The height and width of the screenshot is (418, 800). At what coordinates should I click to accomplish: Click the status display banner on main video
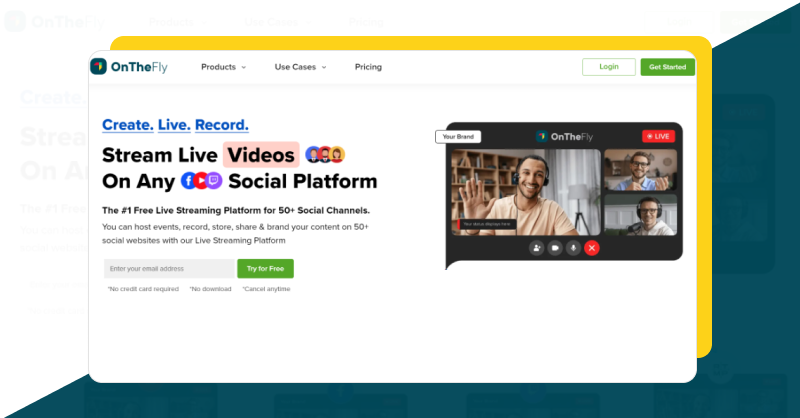(x=487, y=224)
